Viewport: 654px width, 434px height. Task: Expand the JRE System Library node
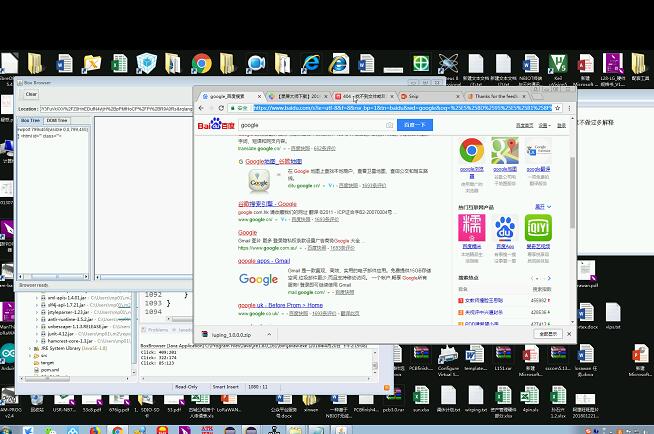pos(30,348)
